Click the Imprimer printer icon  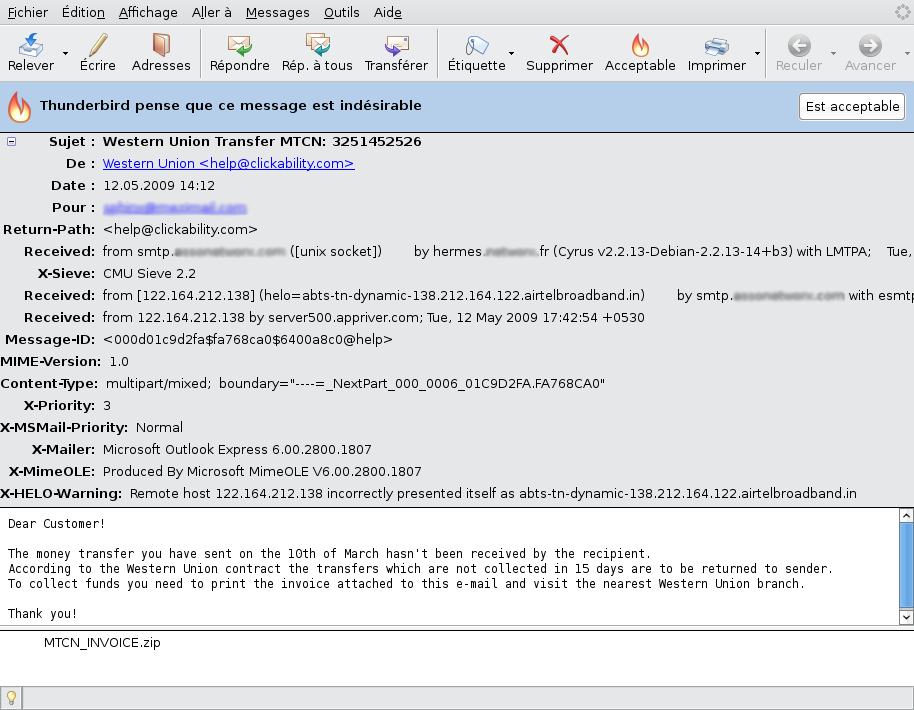coord(716,45)
